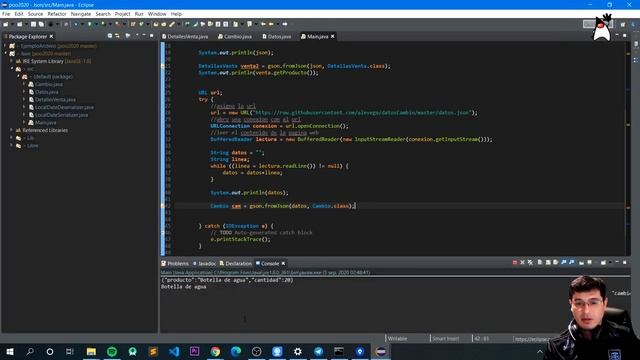Switch to the Cambio.java editor tab

(235, 36)
